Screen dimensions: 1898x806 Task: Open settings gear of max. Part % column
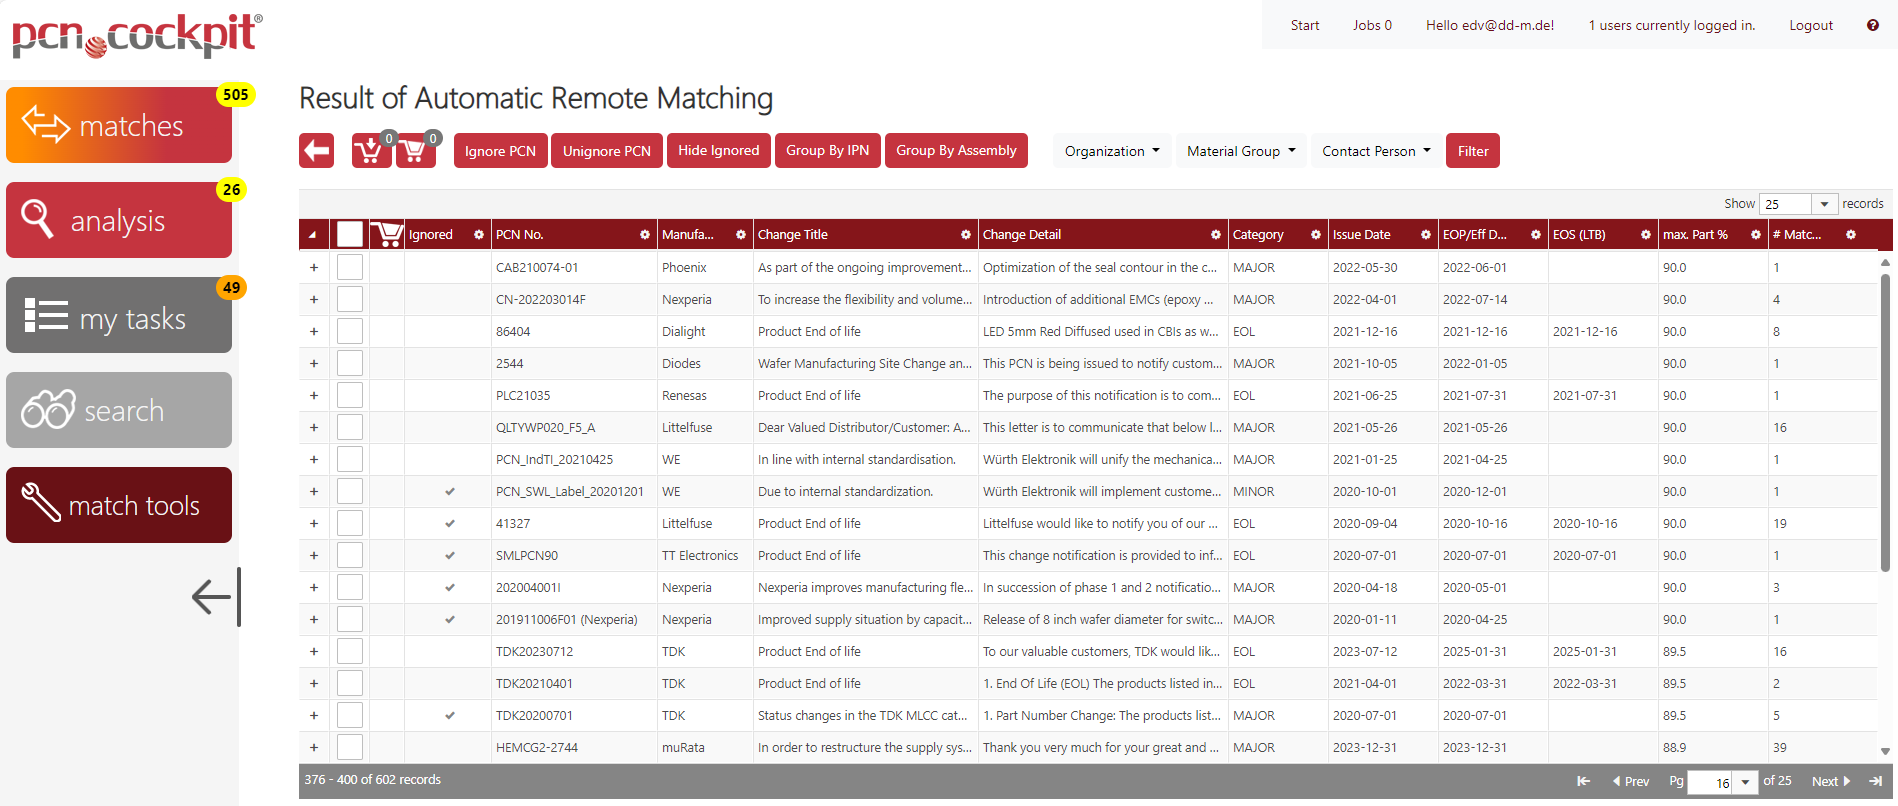[1756, 235]
